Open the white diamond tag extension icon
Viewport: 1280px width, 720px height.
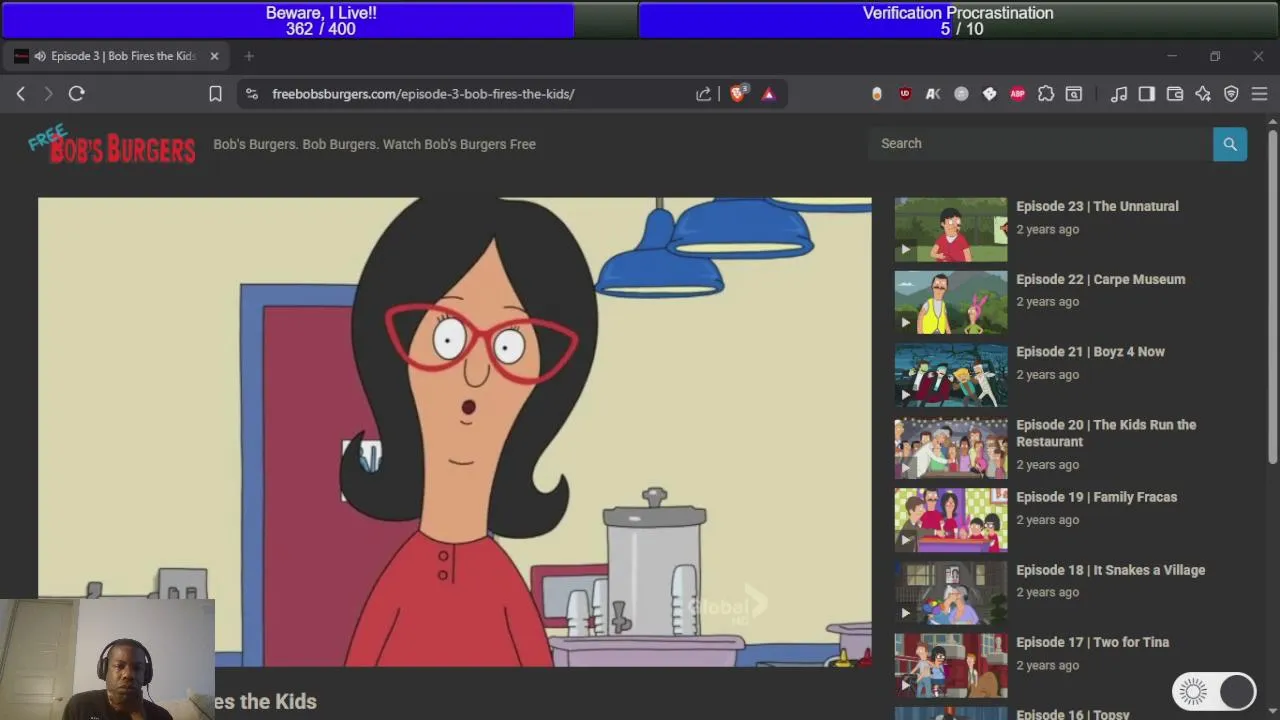pyautogui.click(x=989, y=94)
